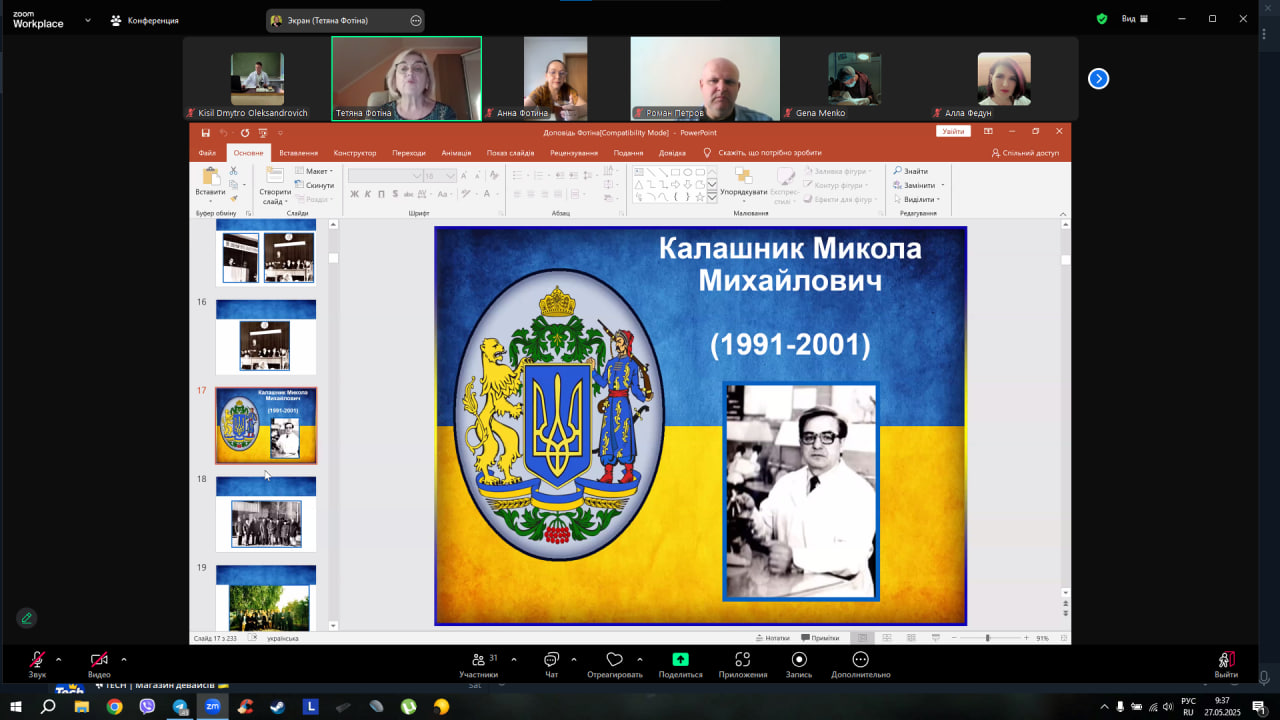Open Steam from Windows taskbar
Screen dimensions: 1280x720
pos(278,706)
